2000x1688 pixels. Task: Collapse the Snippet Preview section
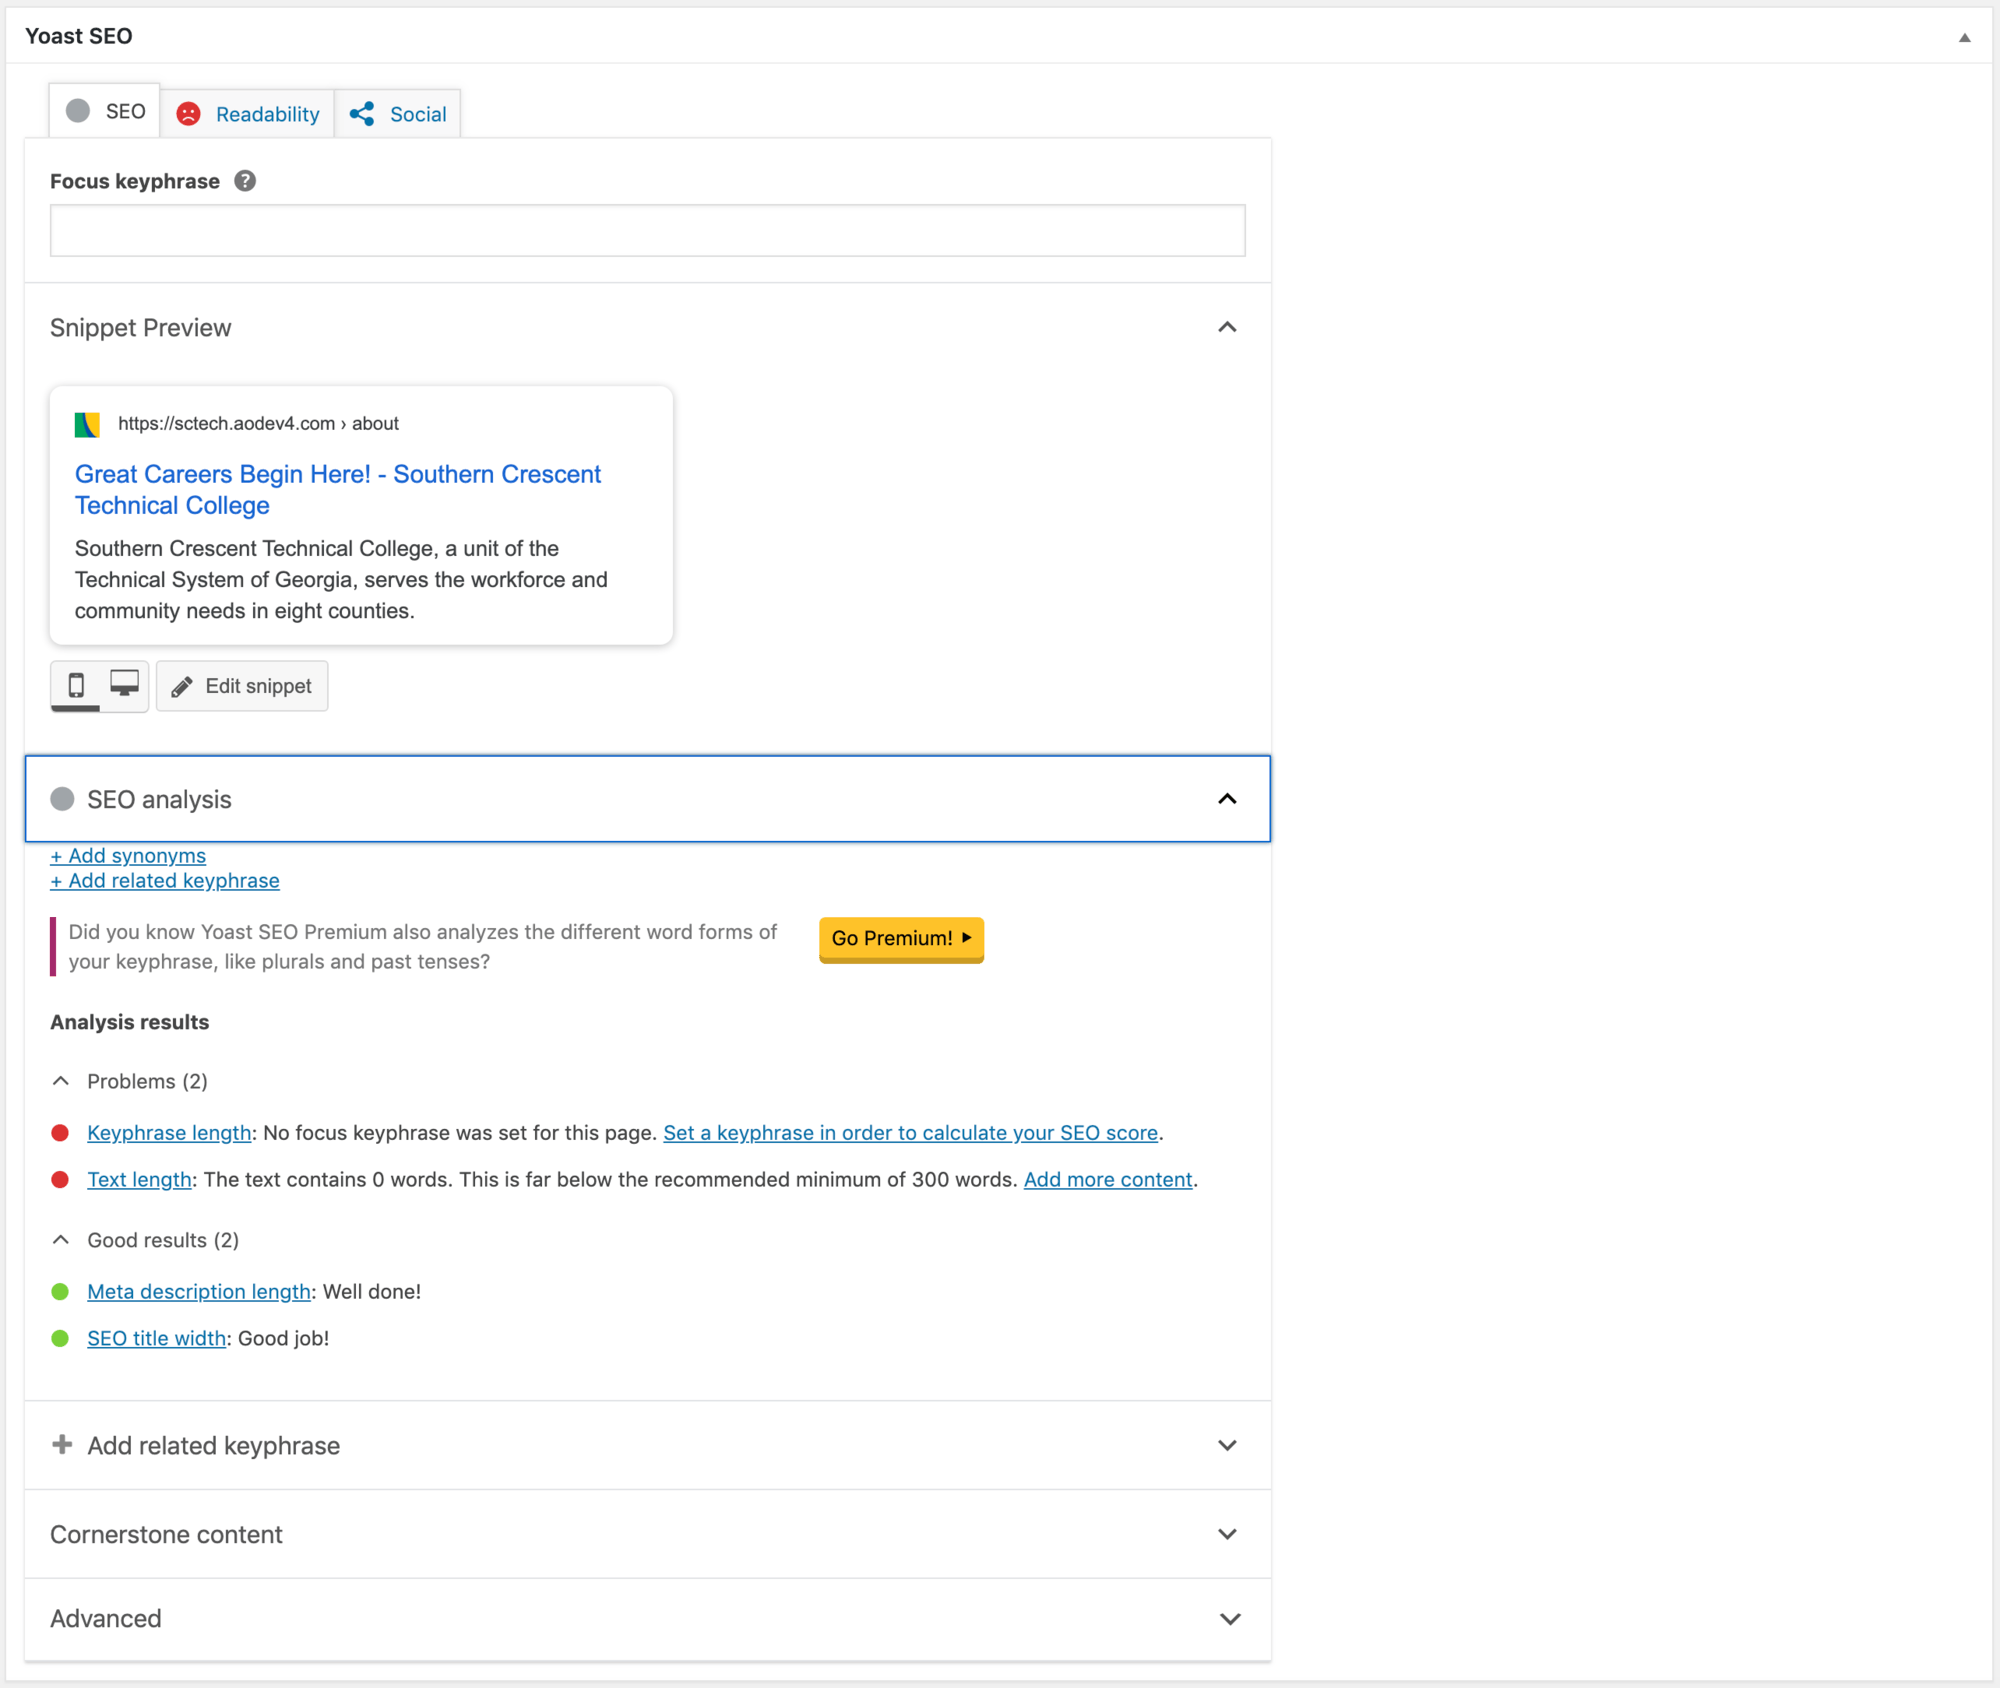[1227, 328]
